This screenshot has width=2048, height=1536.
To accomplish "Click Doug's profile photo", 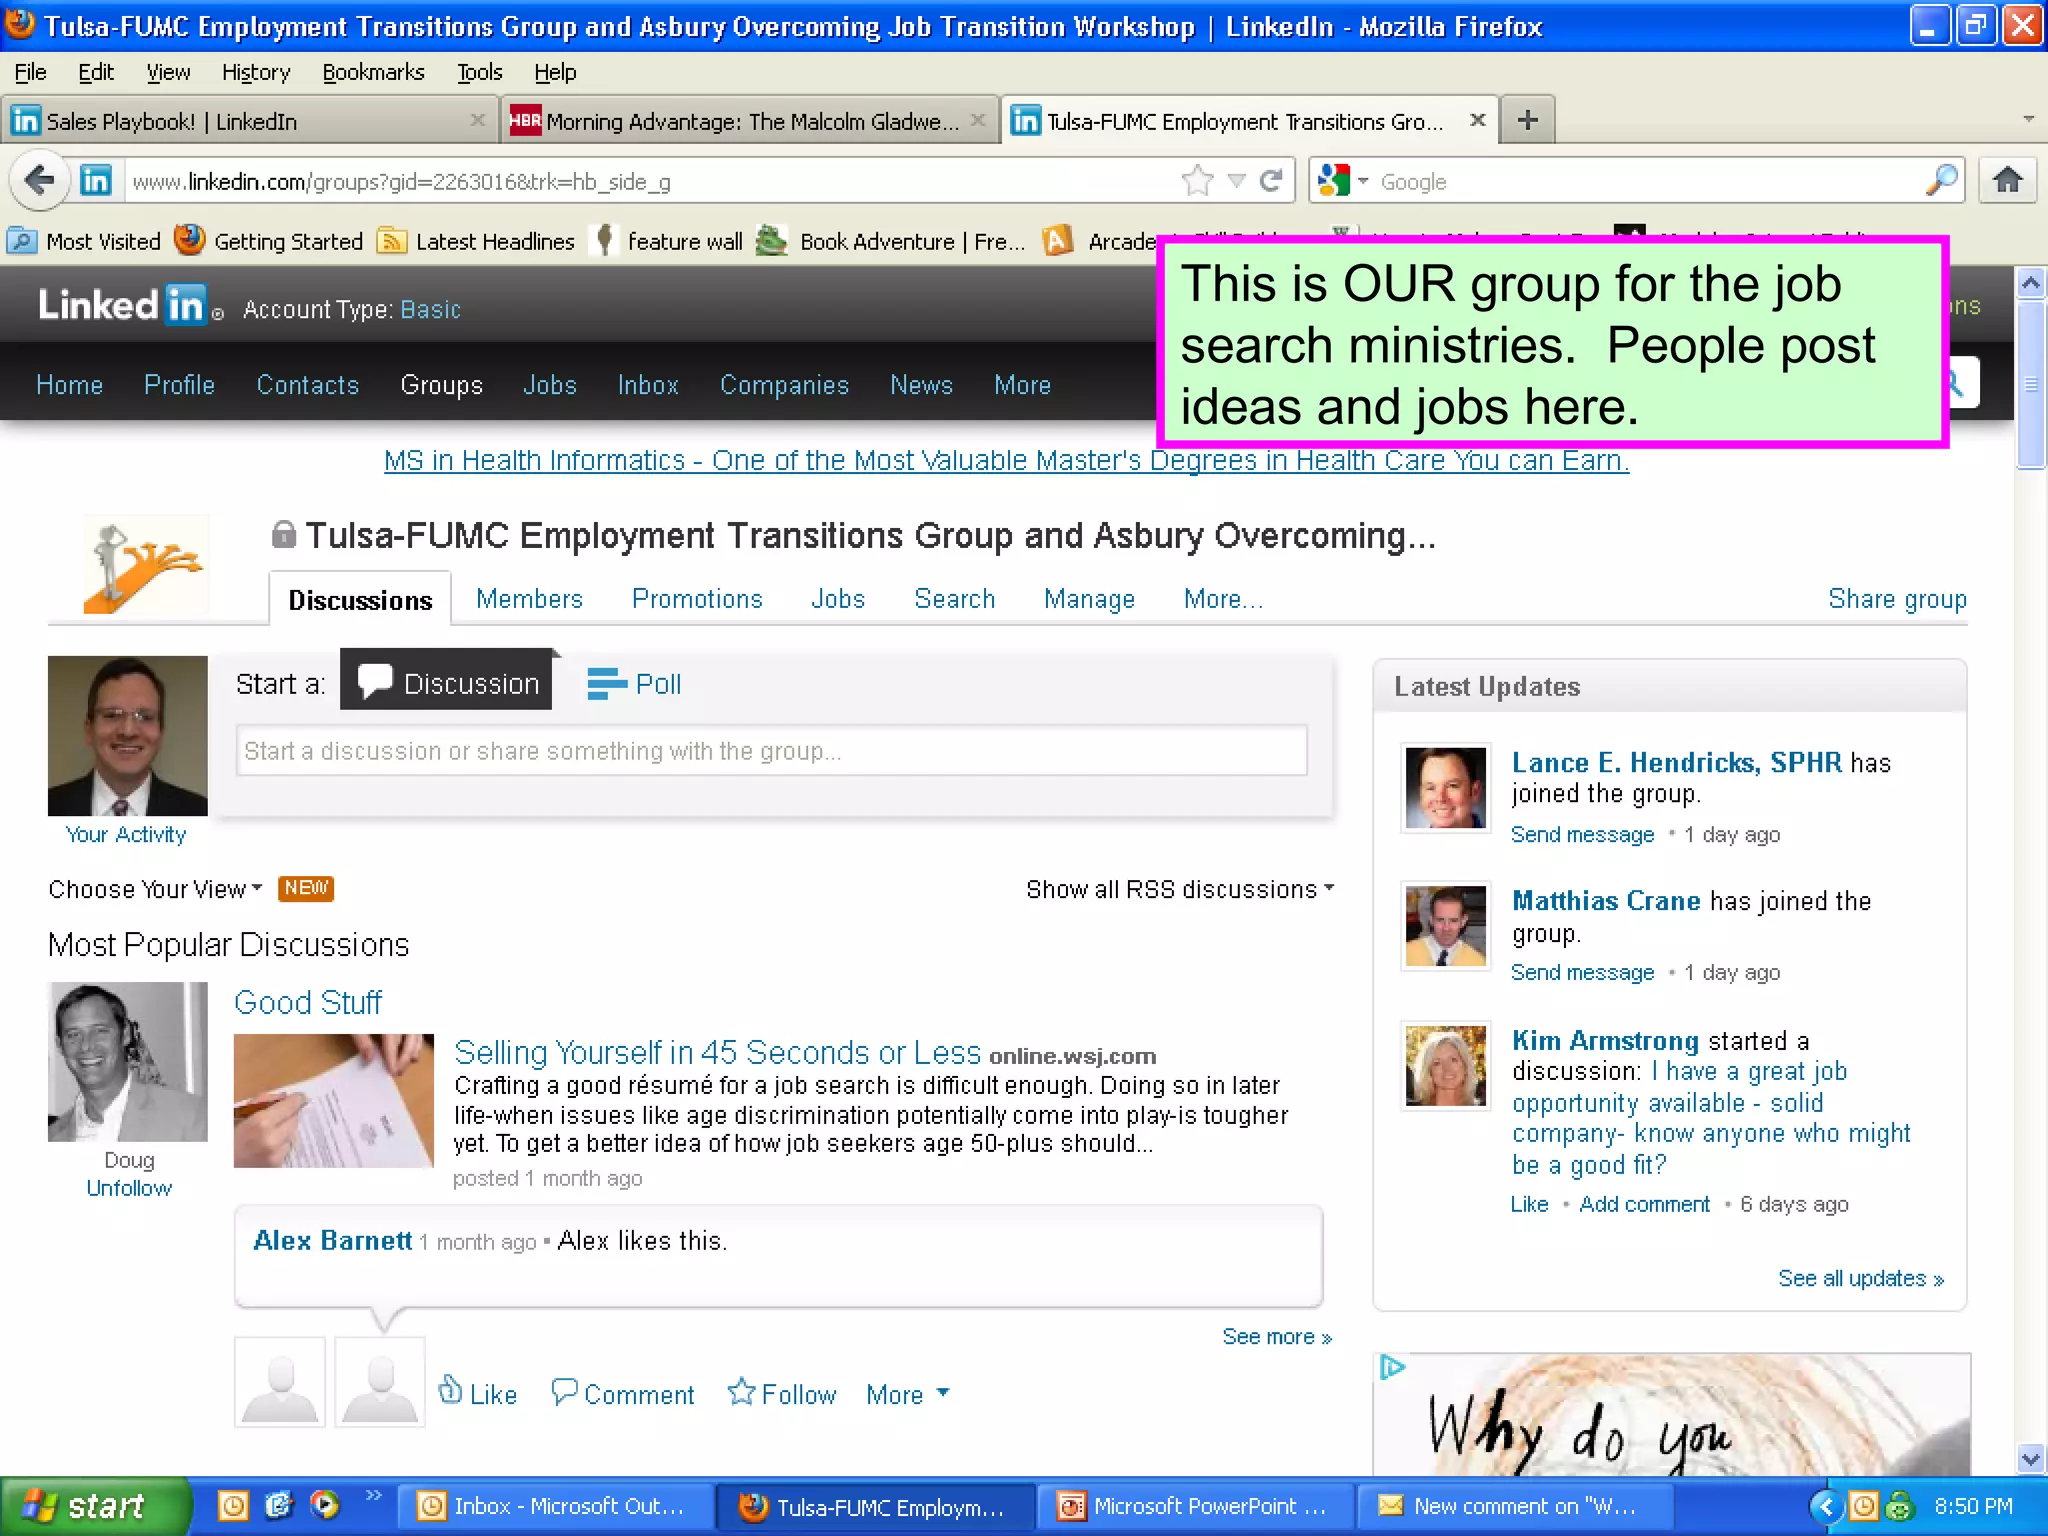I will click(128, 1062).
